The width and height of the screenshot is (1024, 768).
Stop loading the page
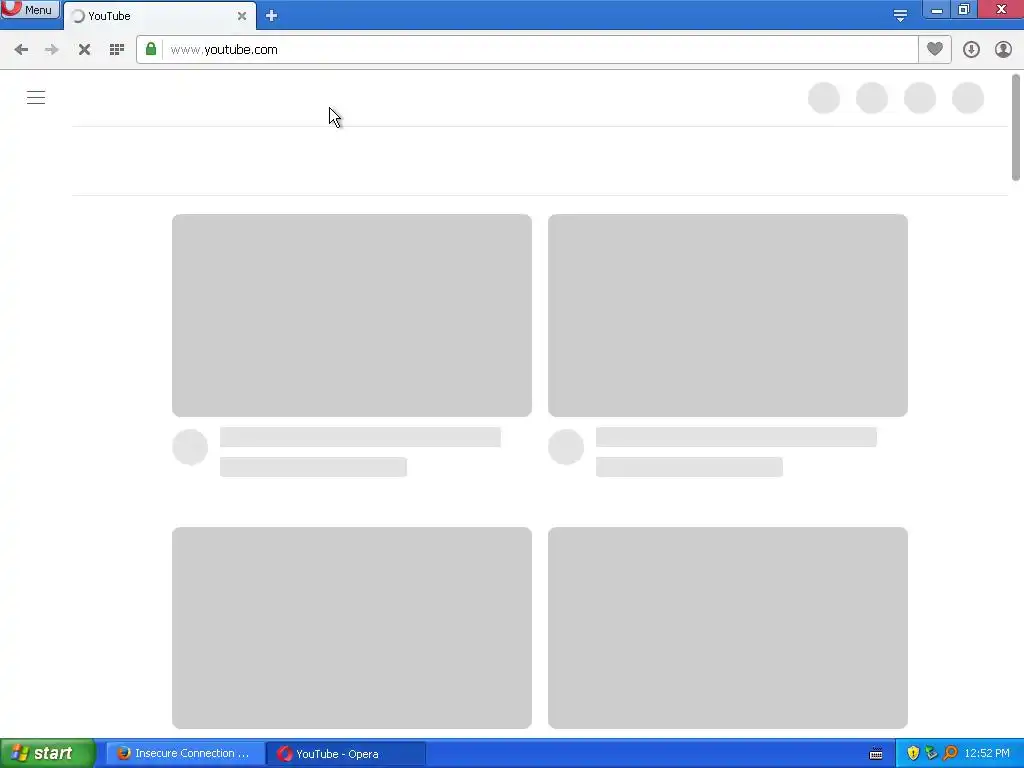tap(84, 50)
